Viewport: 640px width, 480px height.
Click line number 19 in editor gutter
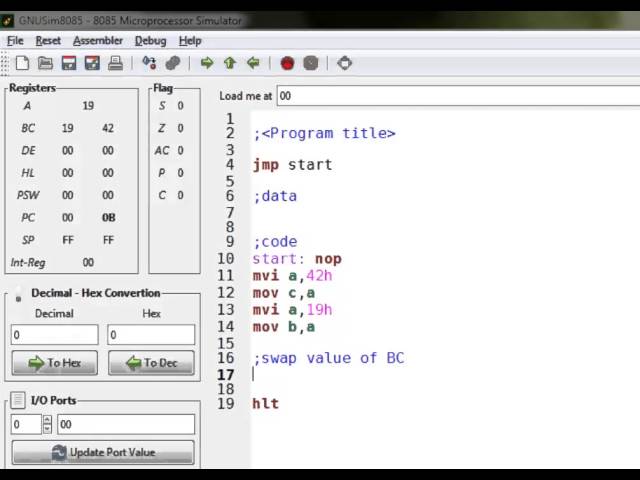click(x=225, y=404)
